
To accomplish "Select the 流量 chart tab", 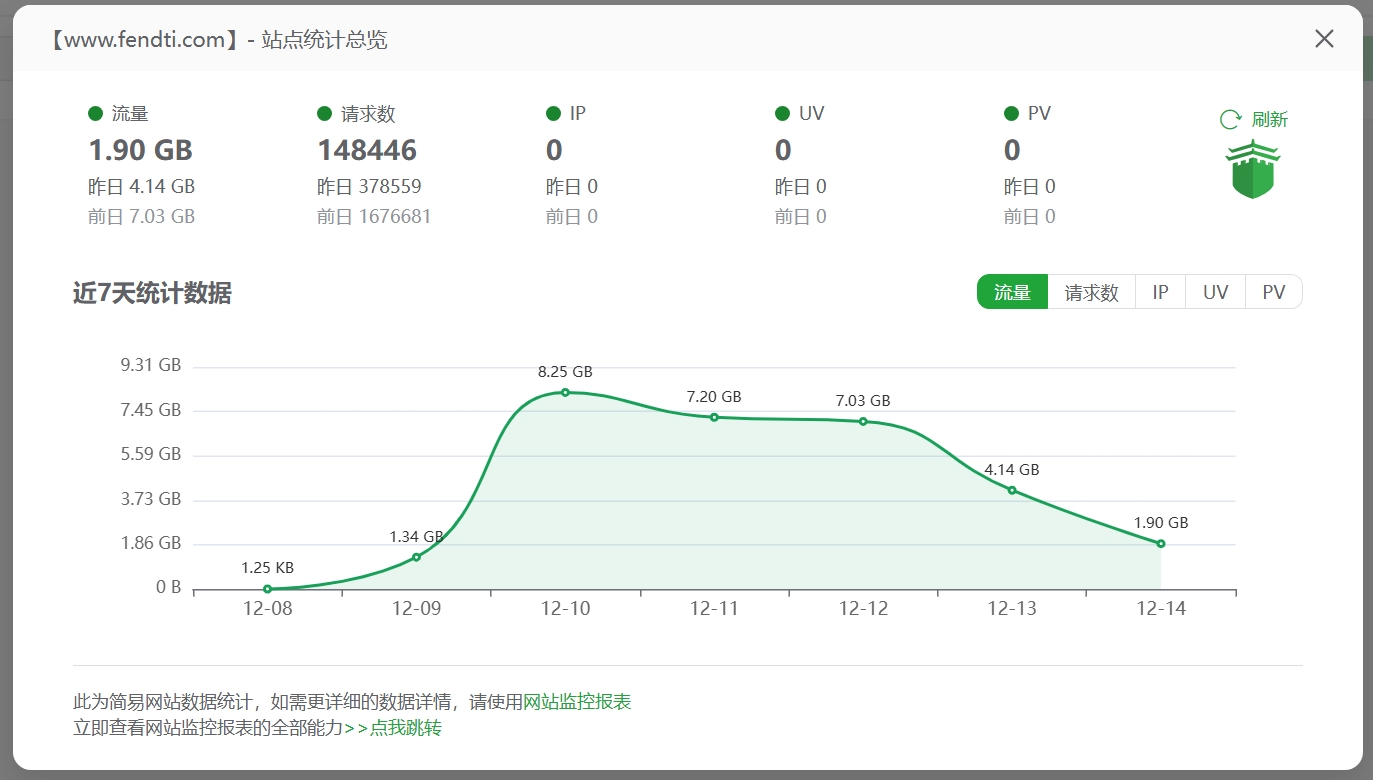I will tap(1012, 292).
